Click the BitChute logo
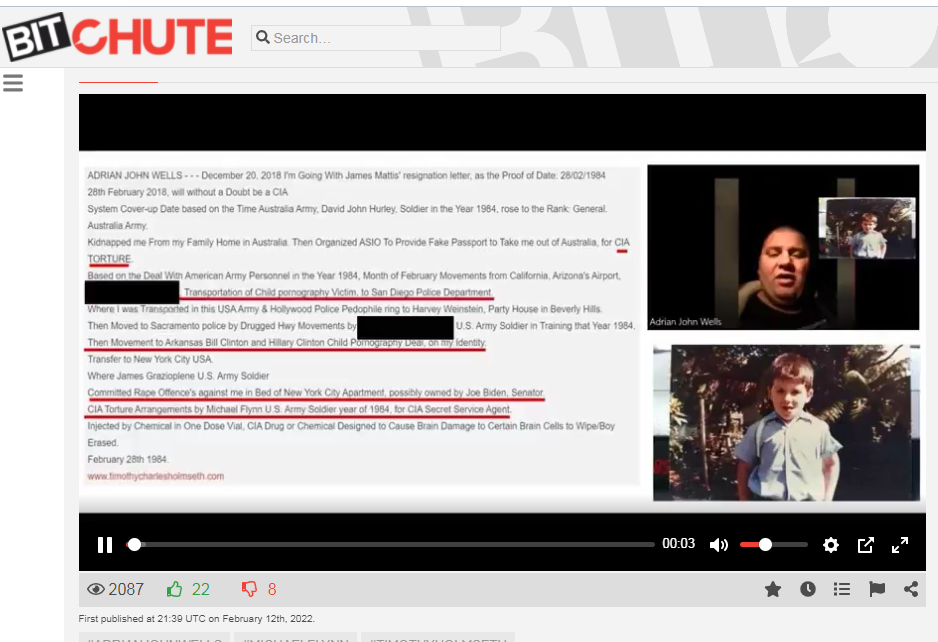 tap(117, 36)
